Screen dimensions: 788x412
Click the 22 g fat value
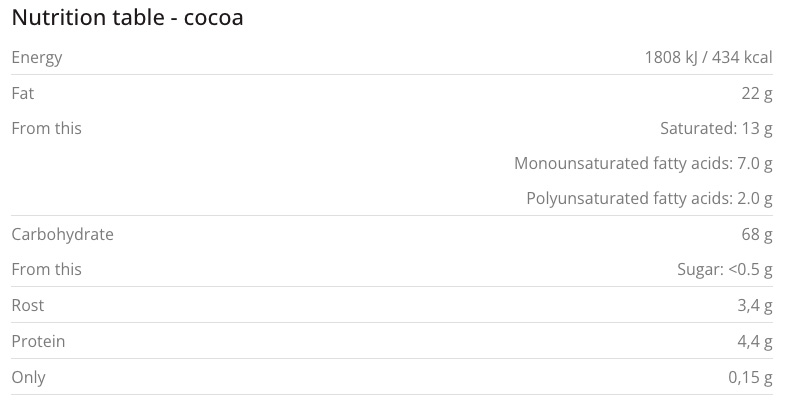(756, 93)
